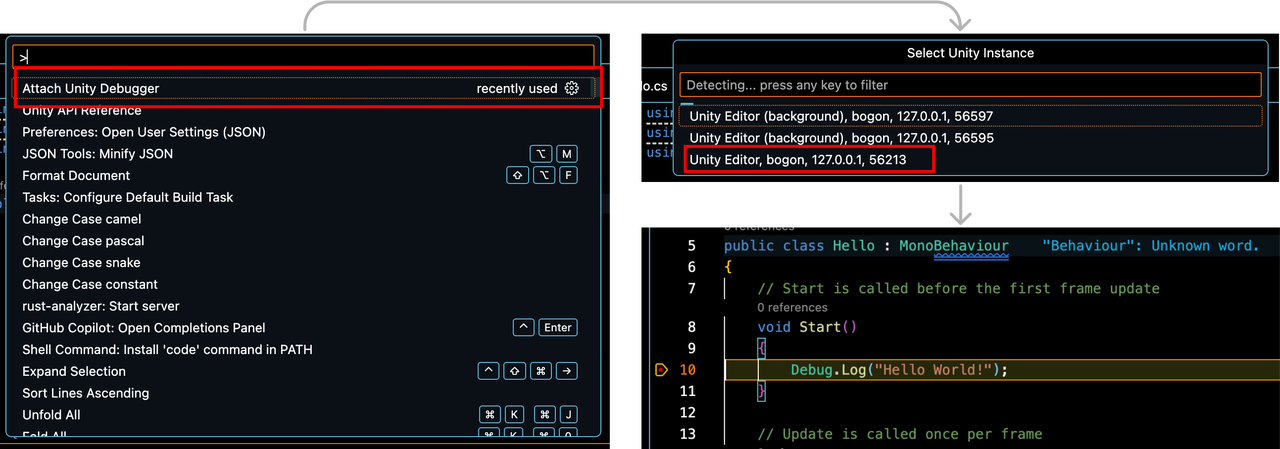This screenshot has width=1280, height=449.
Task: Click the J key badge for Unfold All
Action: [567, 415]
